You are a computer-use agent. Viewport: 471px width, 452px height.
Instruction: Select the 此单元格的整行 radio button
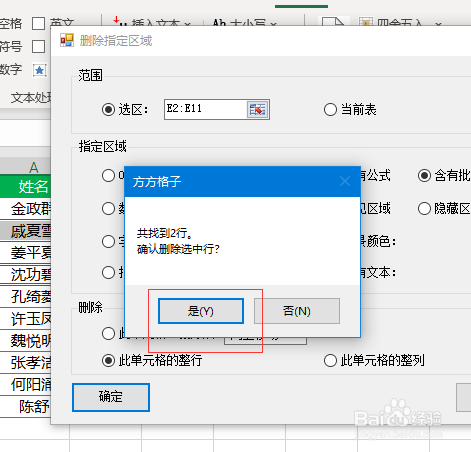(108, 360)
